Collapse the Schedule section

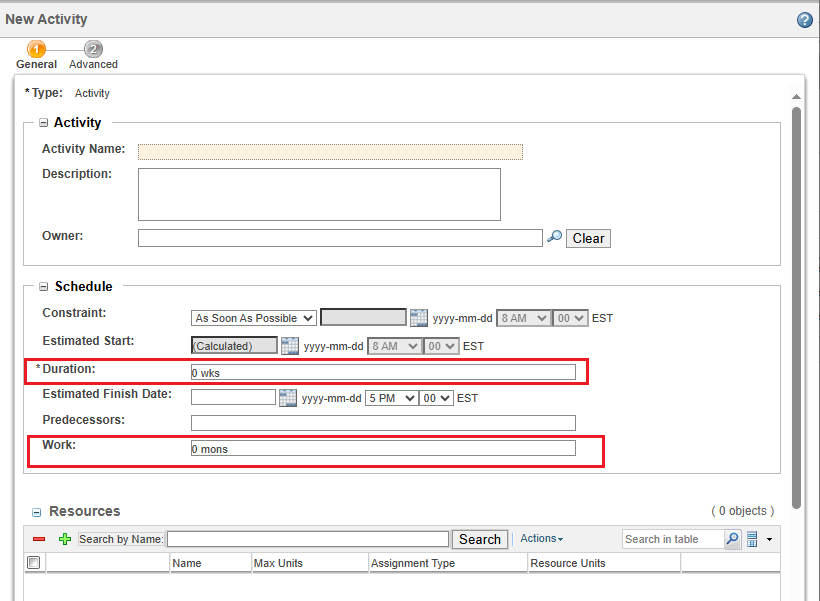(44, 287)
